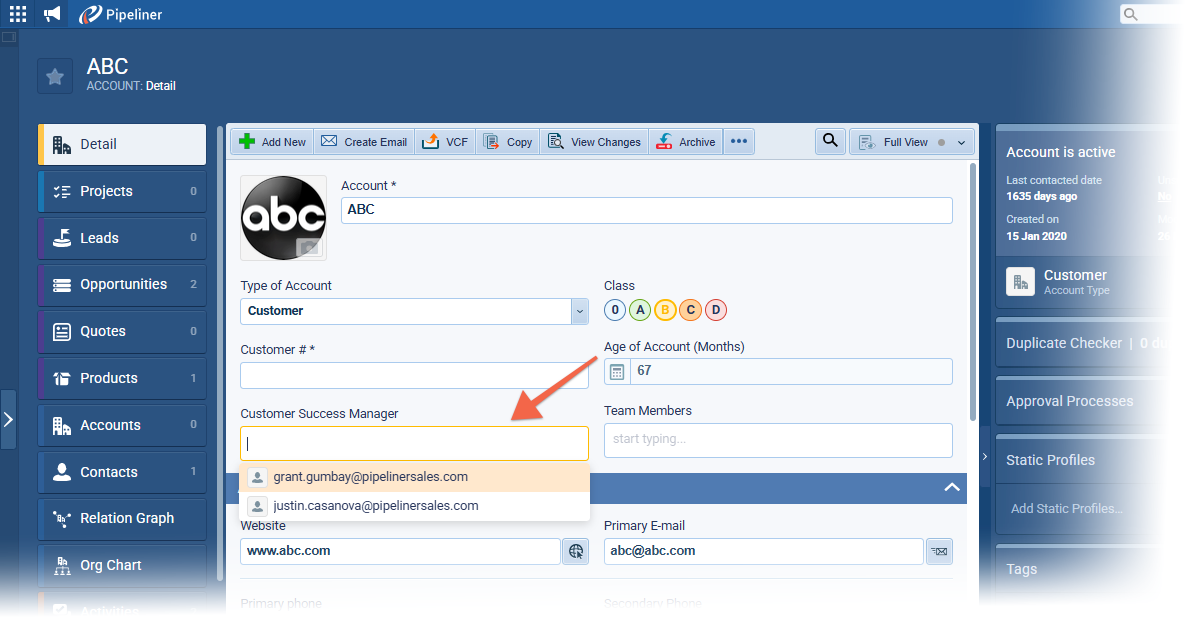The image size is (1185, 617).
Task: Star the ABC account as favorite
Action: (x=55, y=77)
